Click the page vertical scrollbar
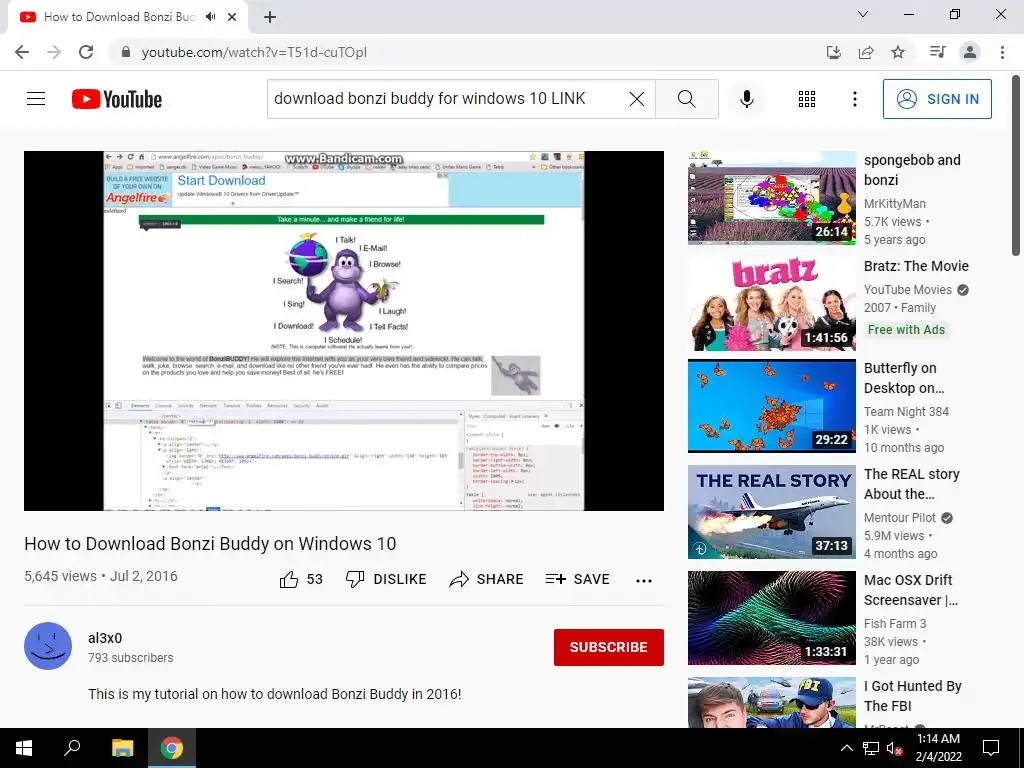The height and width of the screenshot is (768, 1024). click(x=1017, y=166)
